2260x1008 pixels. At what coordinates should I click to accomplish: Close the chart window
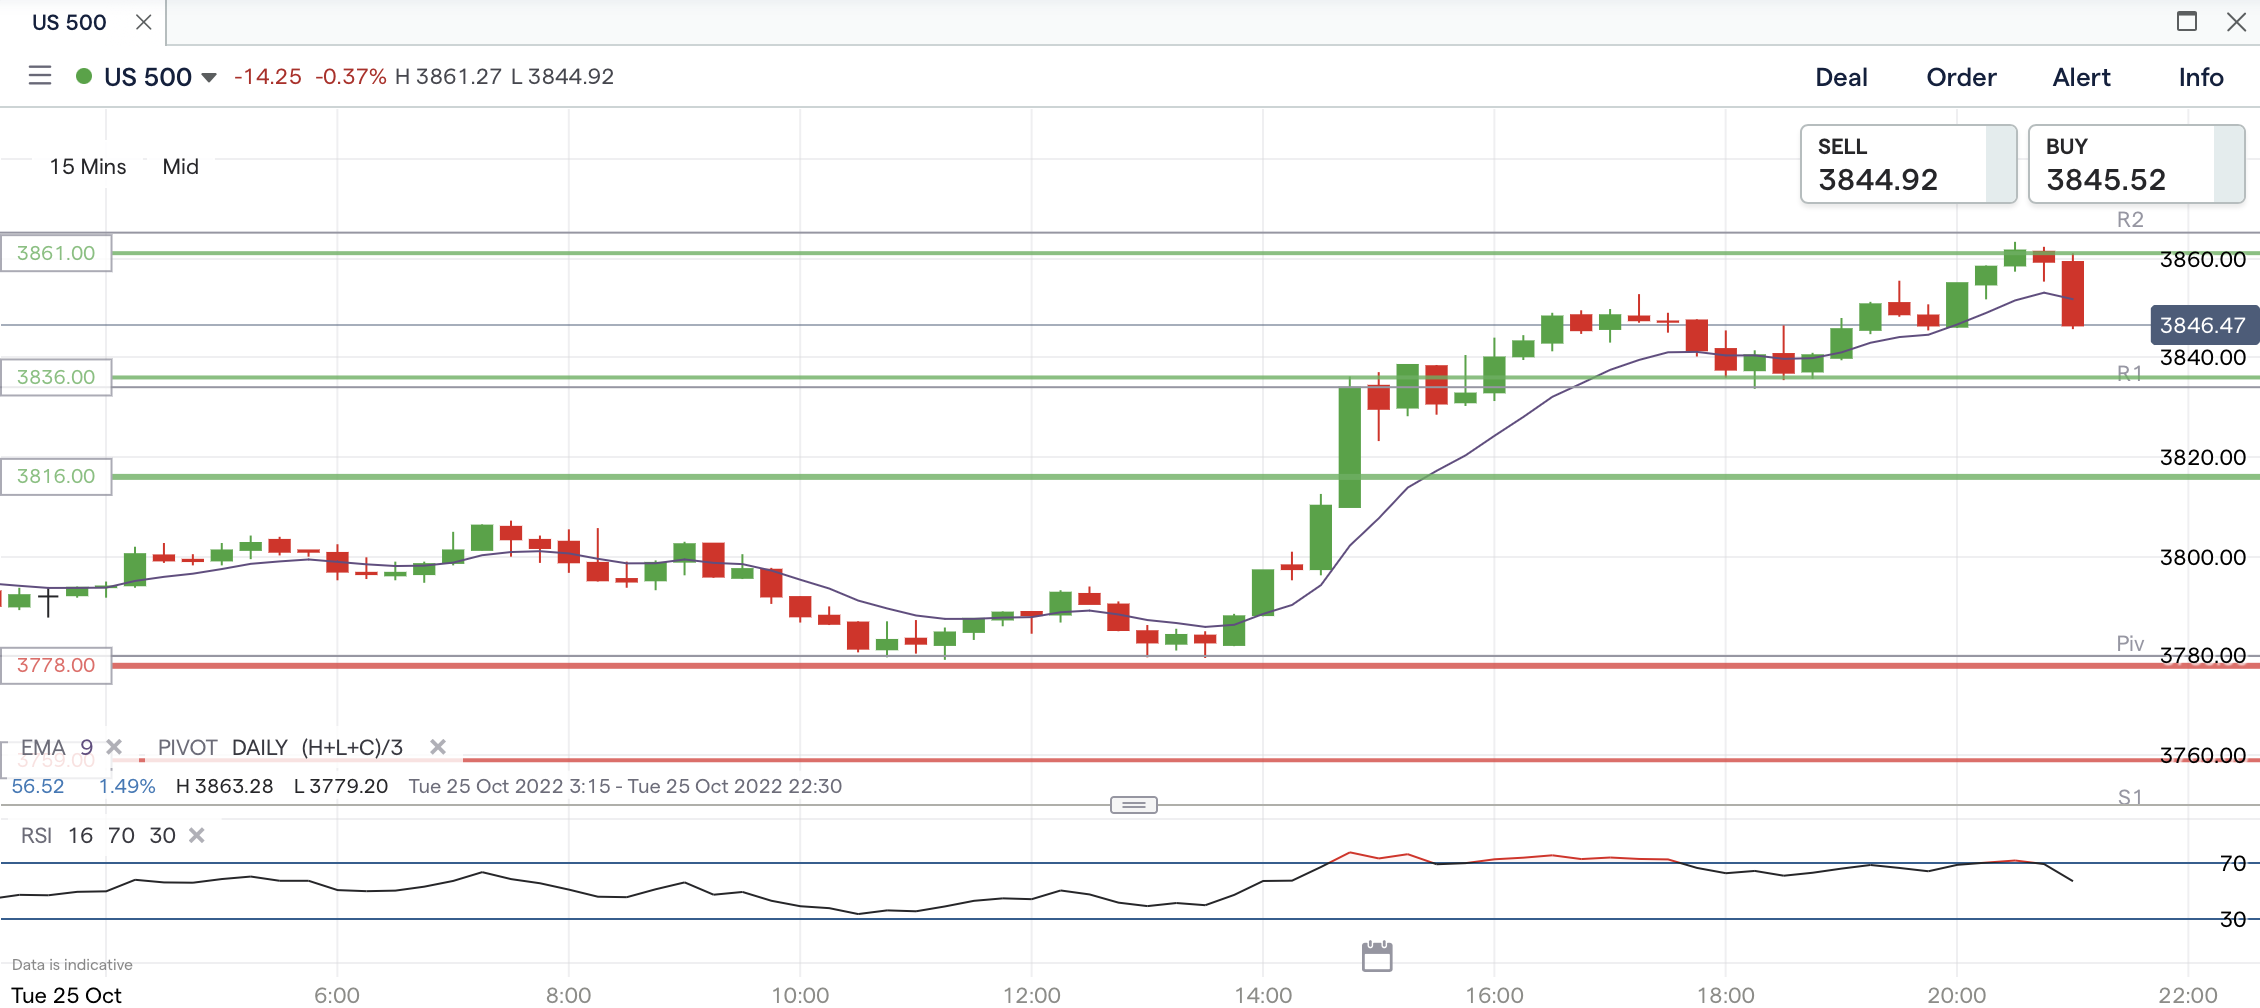click(x=2237, y=21)
